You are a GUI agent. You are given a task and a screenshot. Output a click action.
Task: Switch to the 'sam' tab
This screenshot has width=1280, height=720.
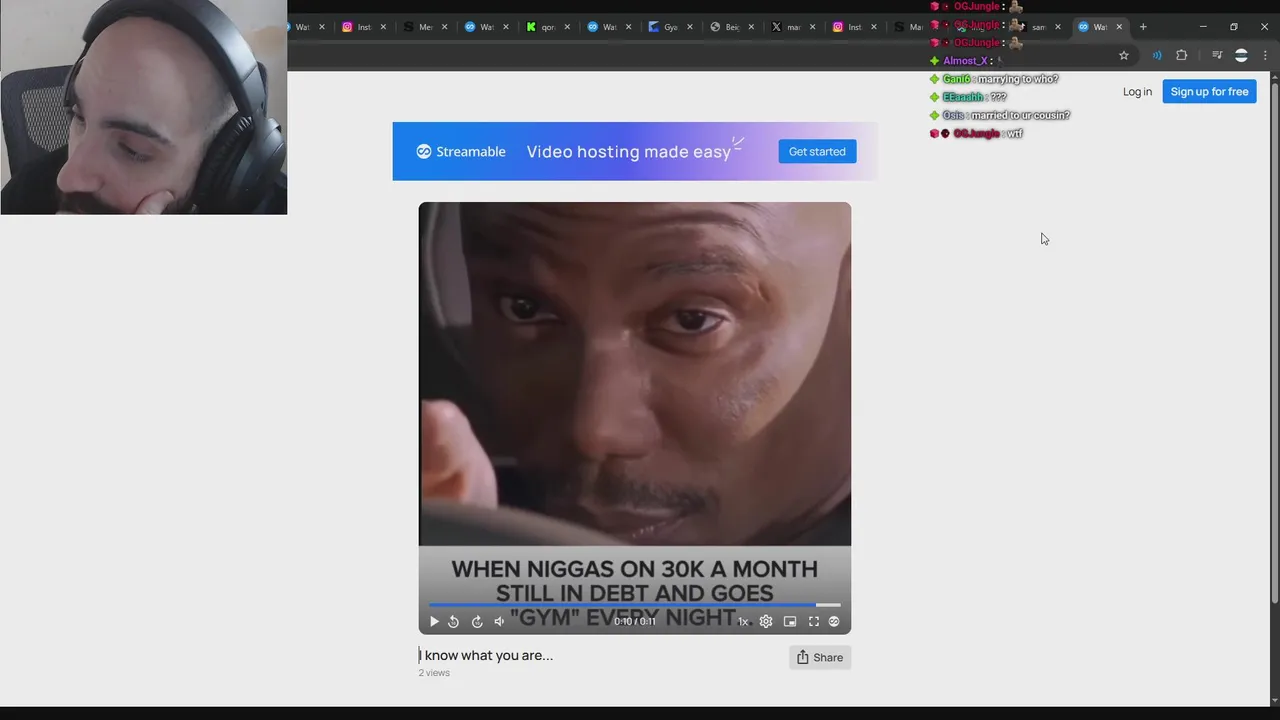(1037, 27)
